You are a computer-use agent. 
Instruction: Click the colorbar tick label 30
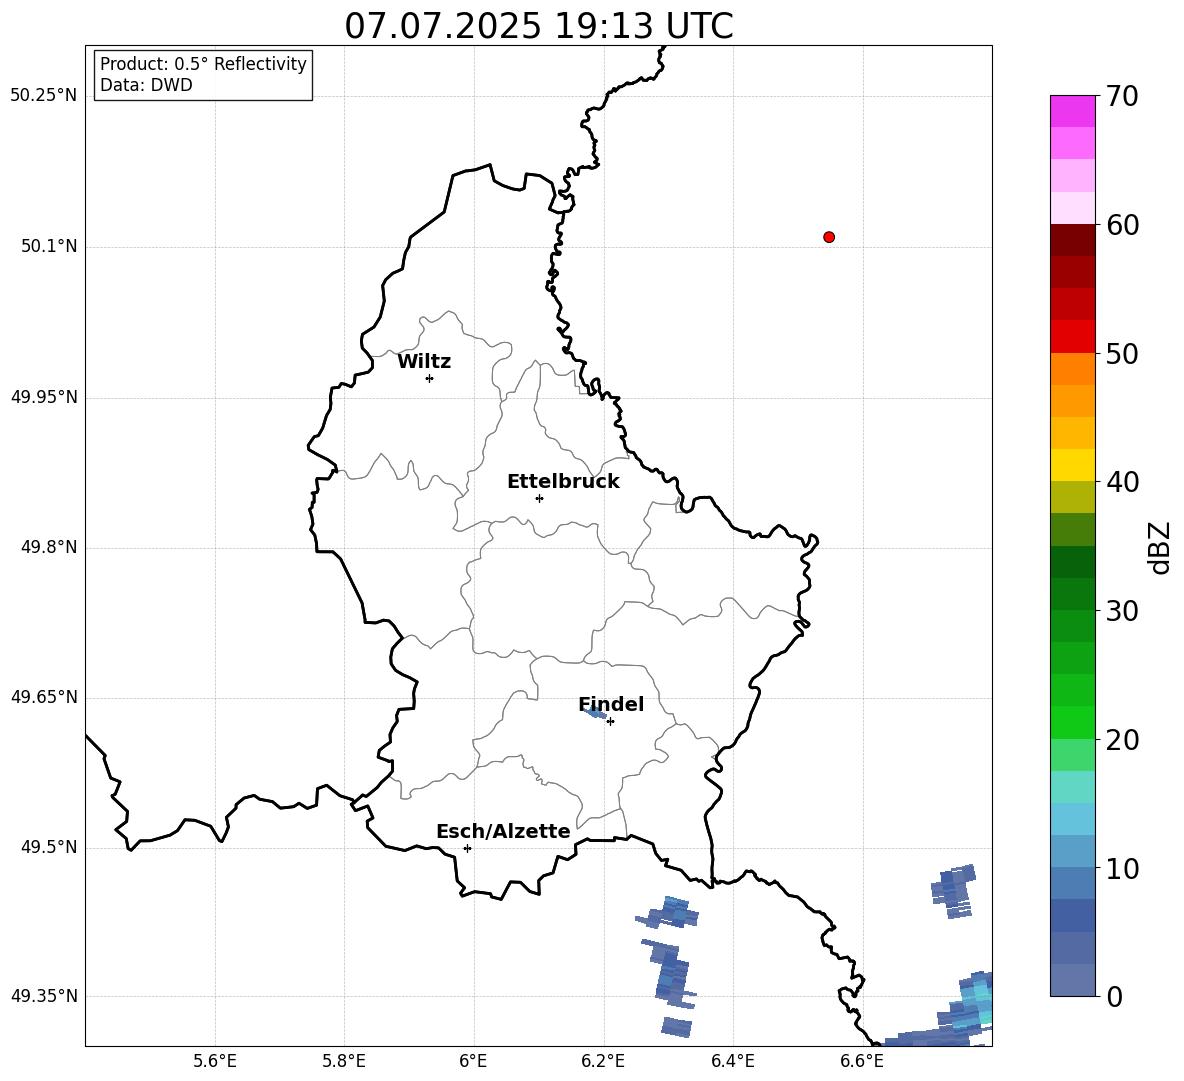tap(1122, 611)
